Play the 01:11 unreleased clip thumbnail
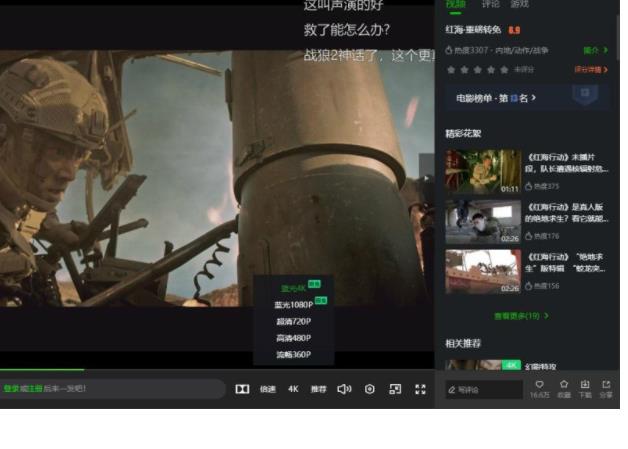This screenshot has height=449, width=628. pyautogui.click(x=483, y=171)
